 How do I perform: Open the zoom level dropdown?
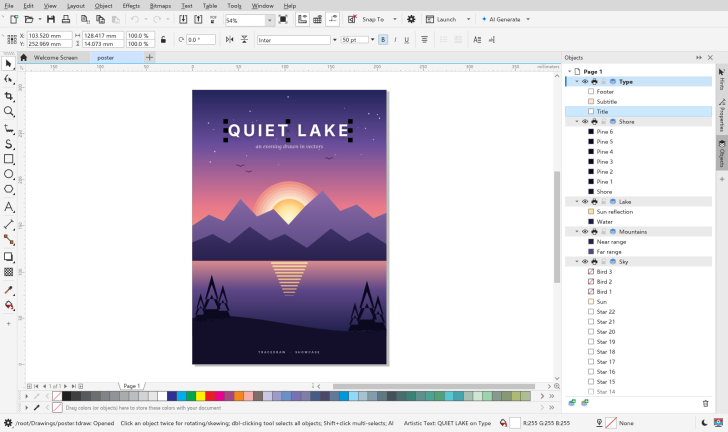[x=269, y=20]
